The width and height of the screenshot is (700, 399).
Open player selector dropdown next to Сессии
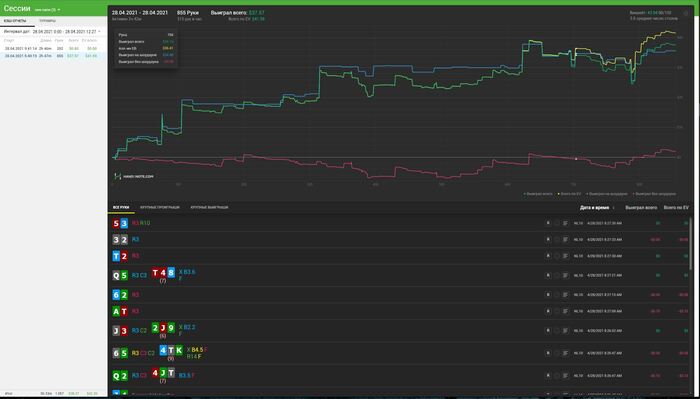pyautogui.click(x=47, y=9)
